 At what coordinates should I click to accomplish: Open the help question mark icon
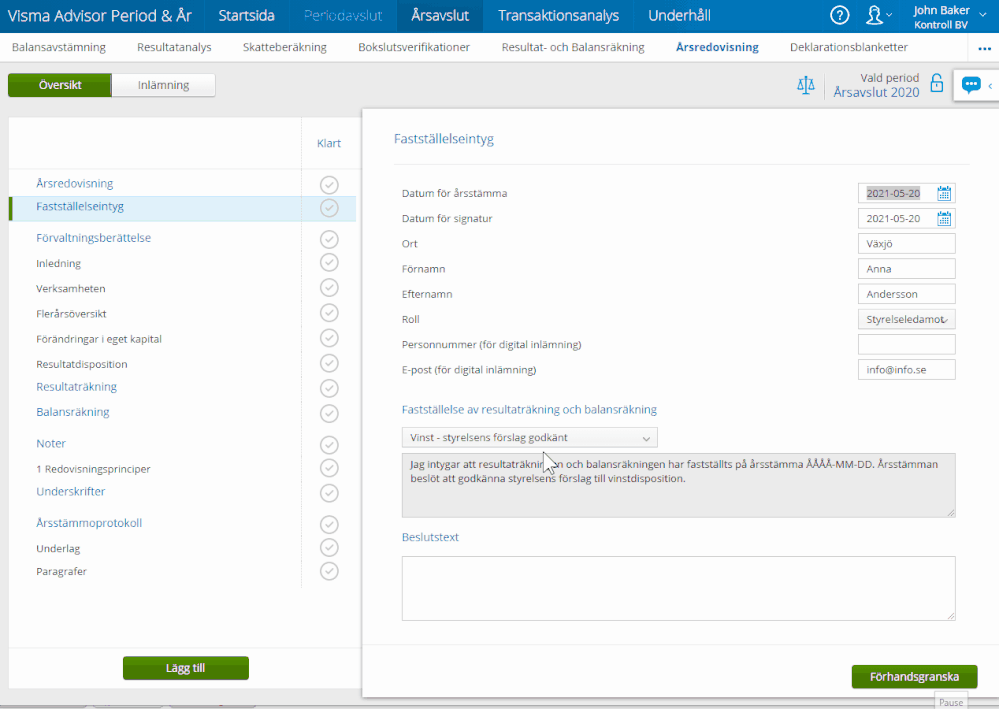(x=840, y=15)
